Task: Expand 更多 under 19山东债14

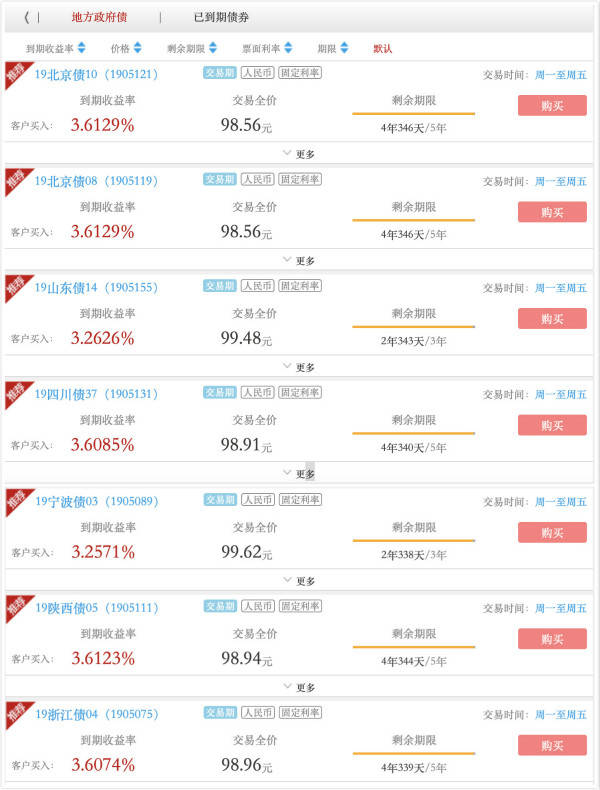Action: 299,367
